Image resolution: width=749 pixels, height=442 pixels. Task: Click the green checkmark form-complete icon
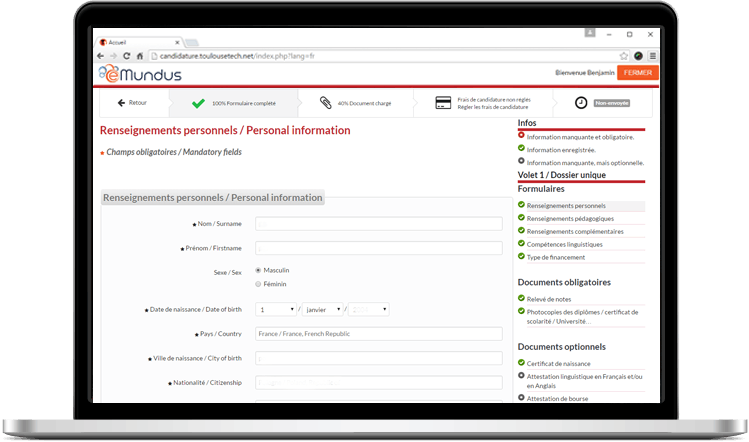tap(198, 103)
